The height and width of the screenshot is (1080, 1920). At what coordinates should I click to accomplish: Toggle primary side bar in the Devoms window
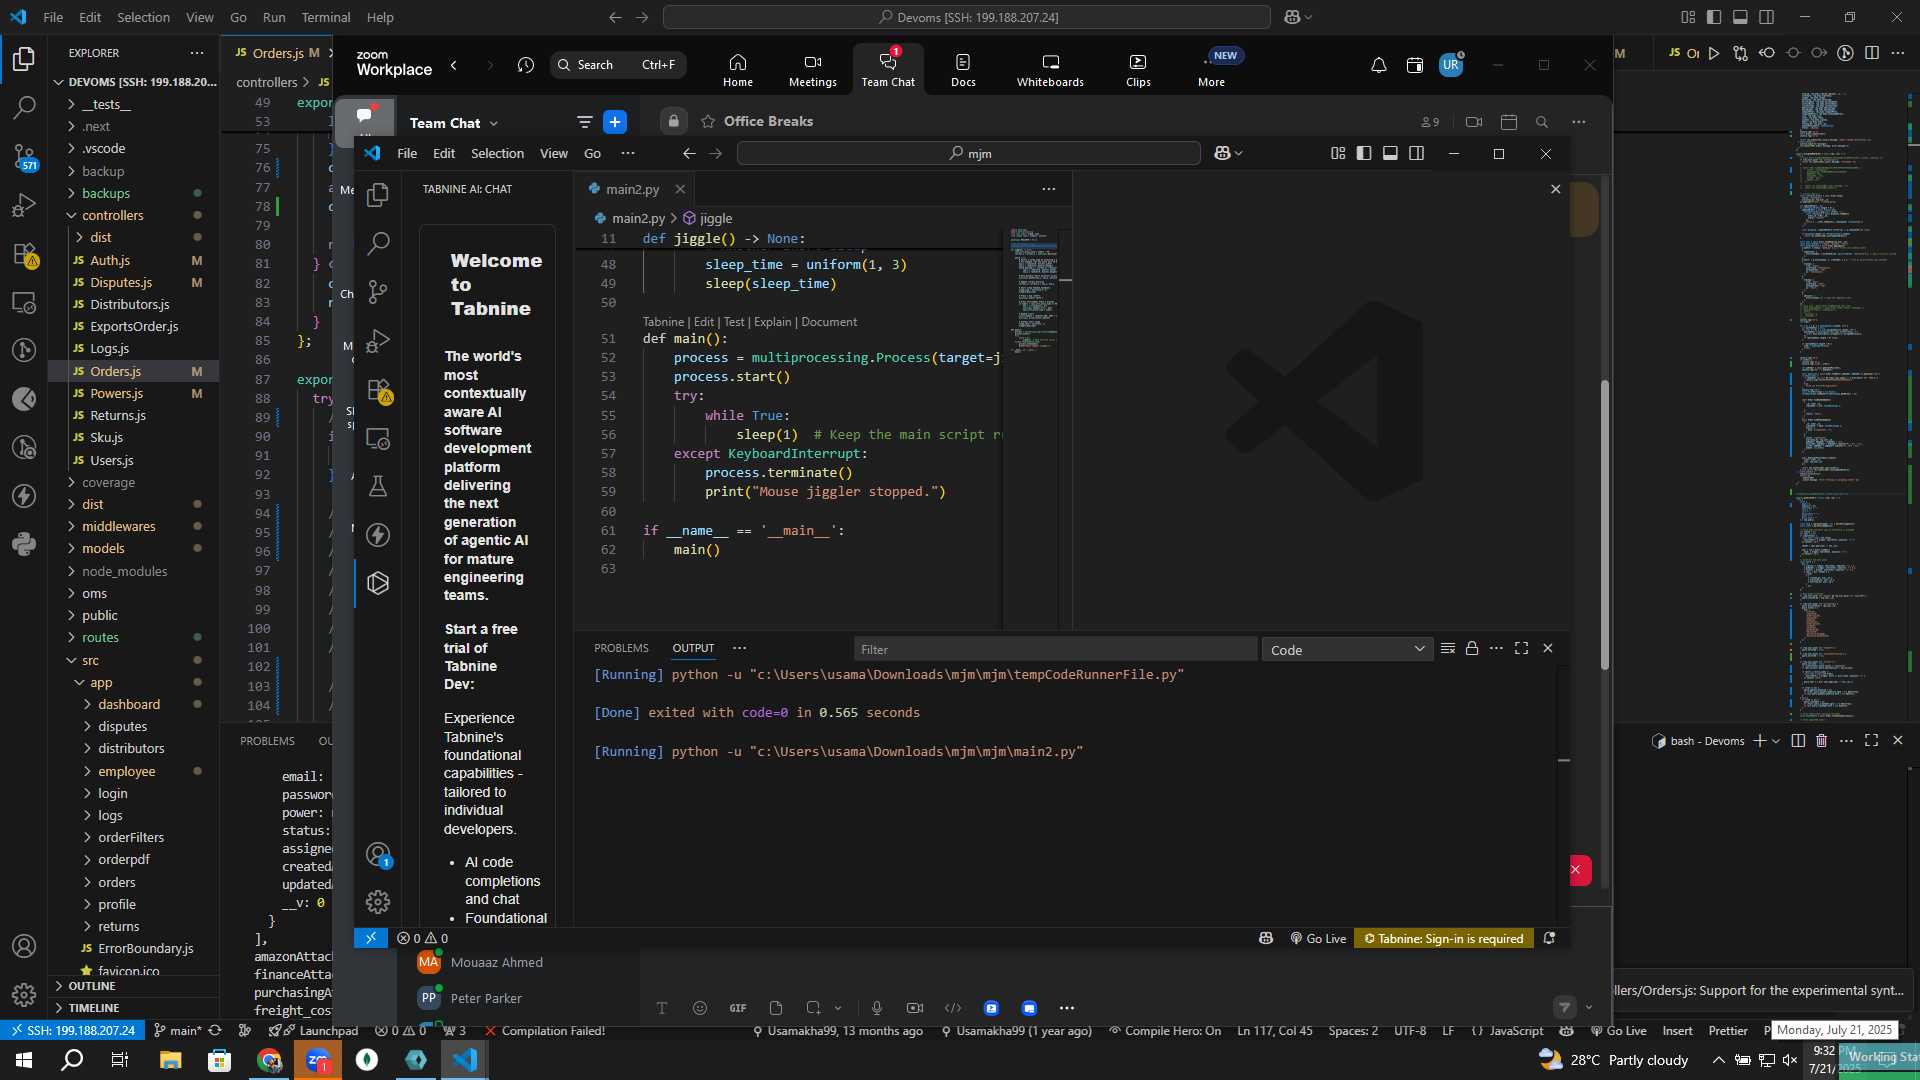pos(1714,17)
